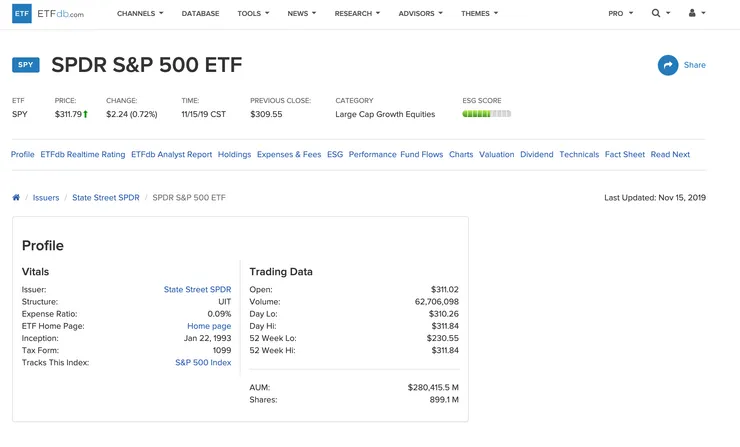
Task: Open the Research dropdown menu
Action: [358, 14]
